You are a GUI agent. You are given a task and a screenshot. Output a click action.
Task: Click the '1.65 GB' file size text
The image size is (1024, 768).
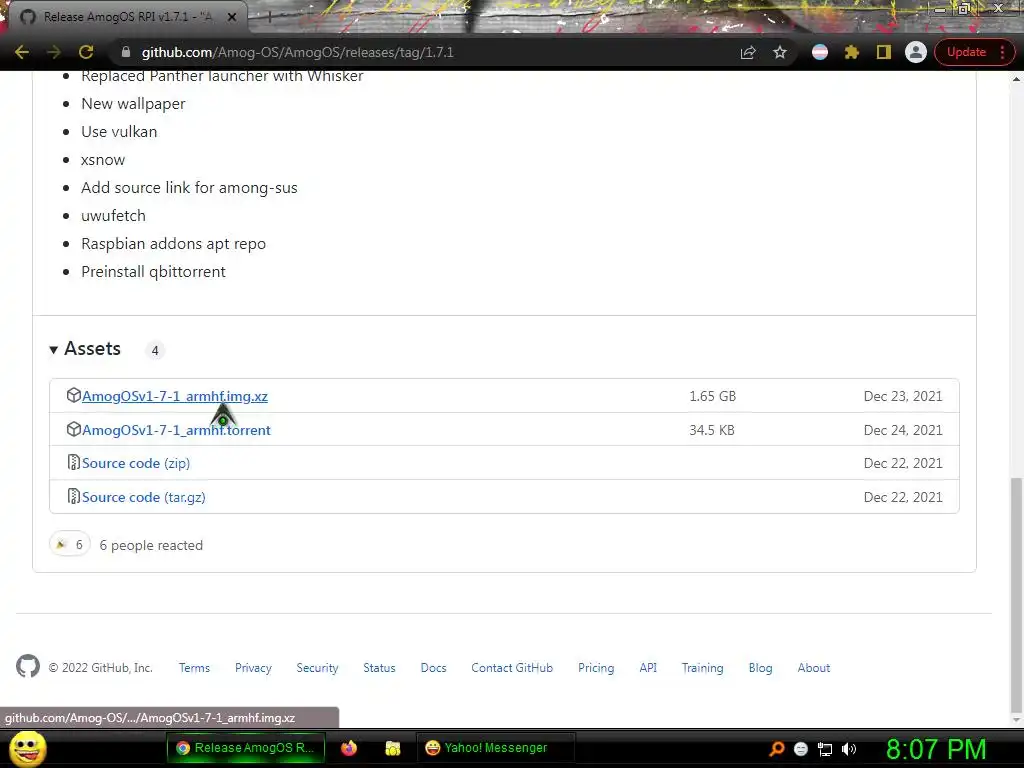tap(712, 396)
